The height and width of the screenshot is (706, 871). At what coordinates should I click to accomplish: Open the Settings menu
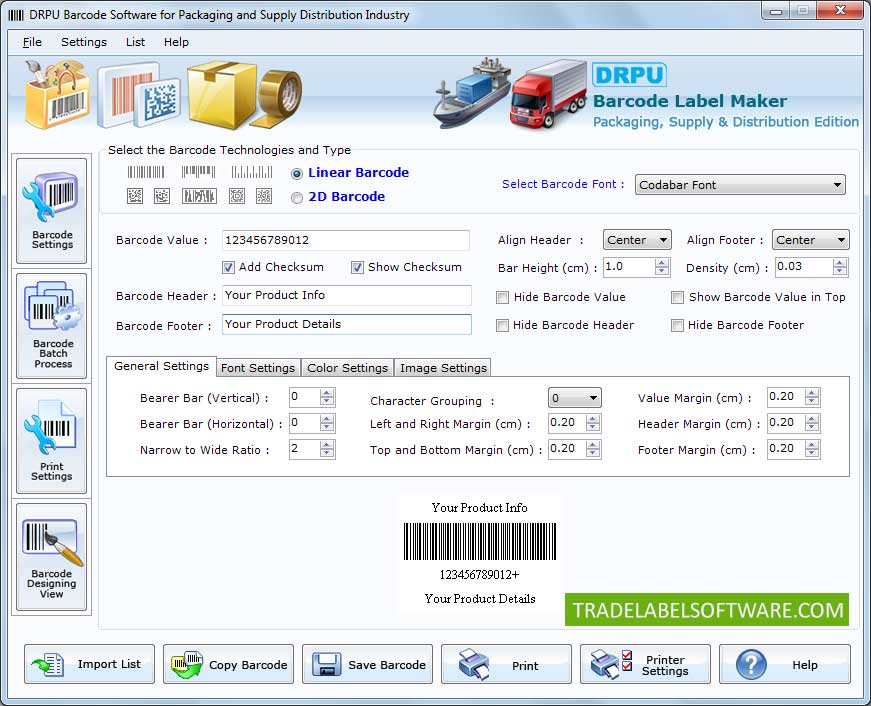(84, 42)
